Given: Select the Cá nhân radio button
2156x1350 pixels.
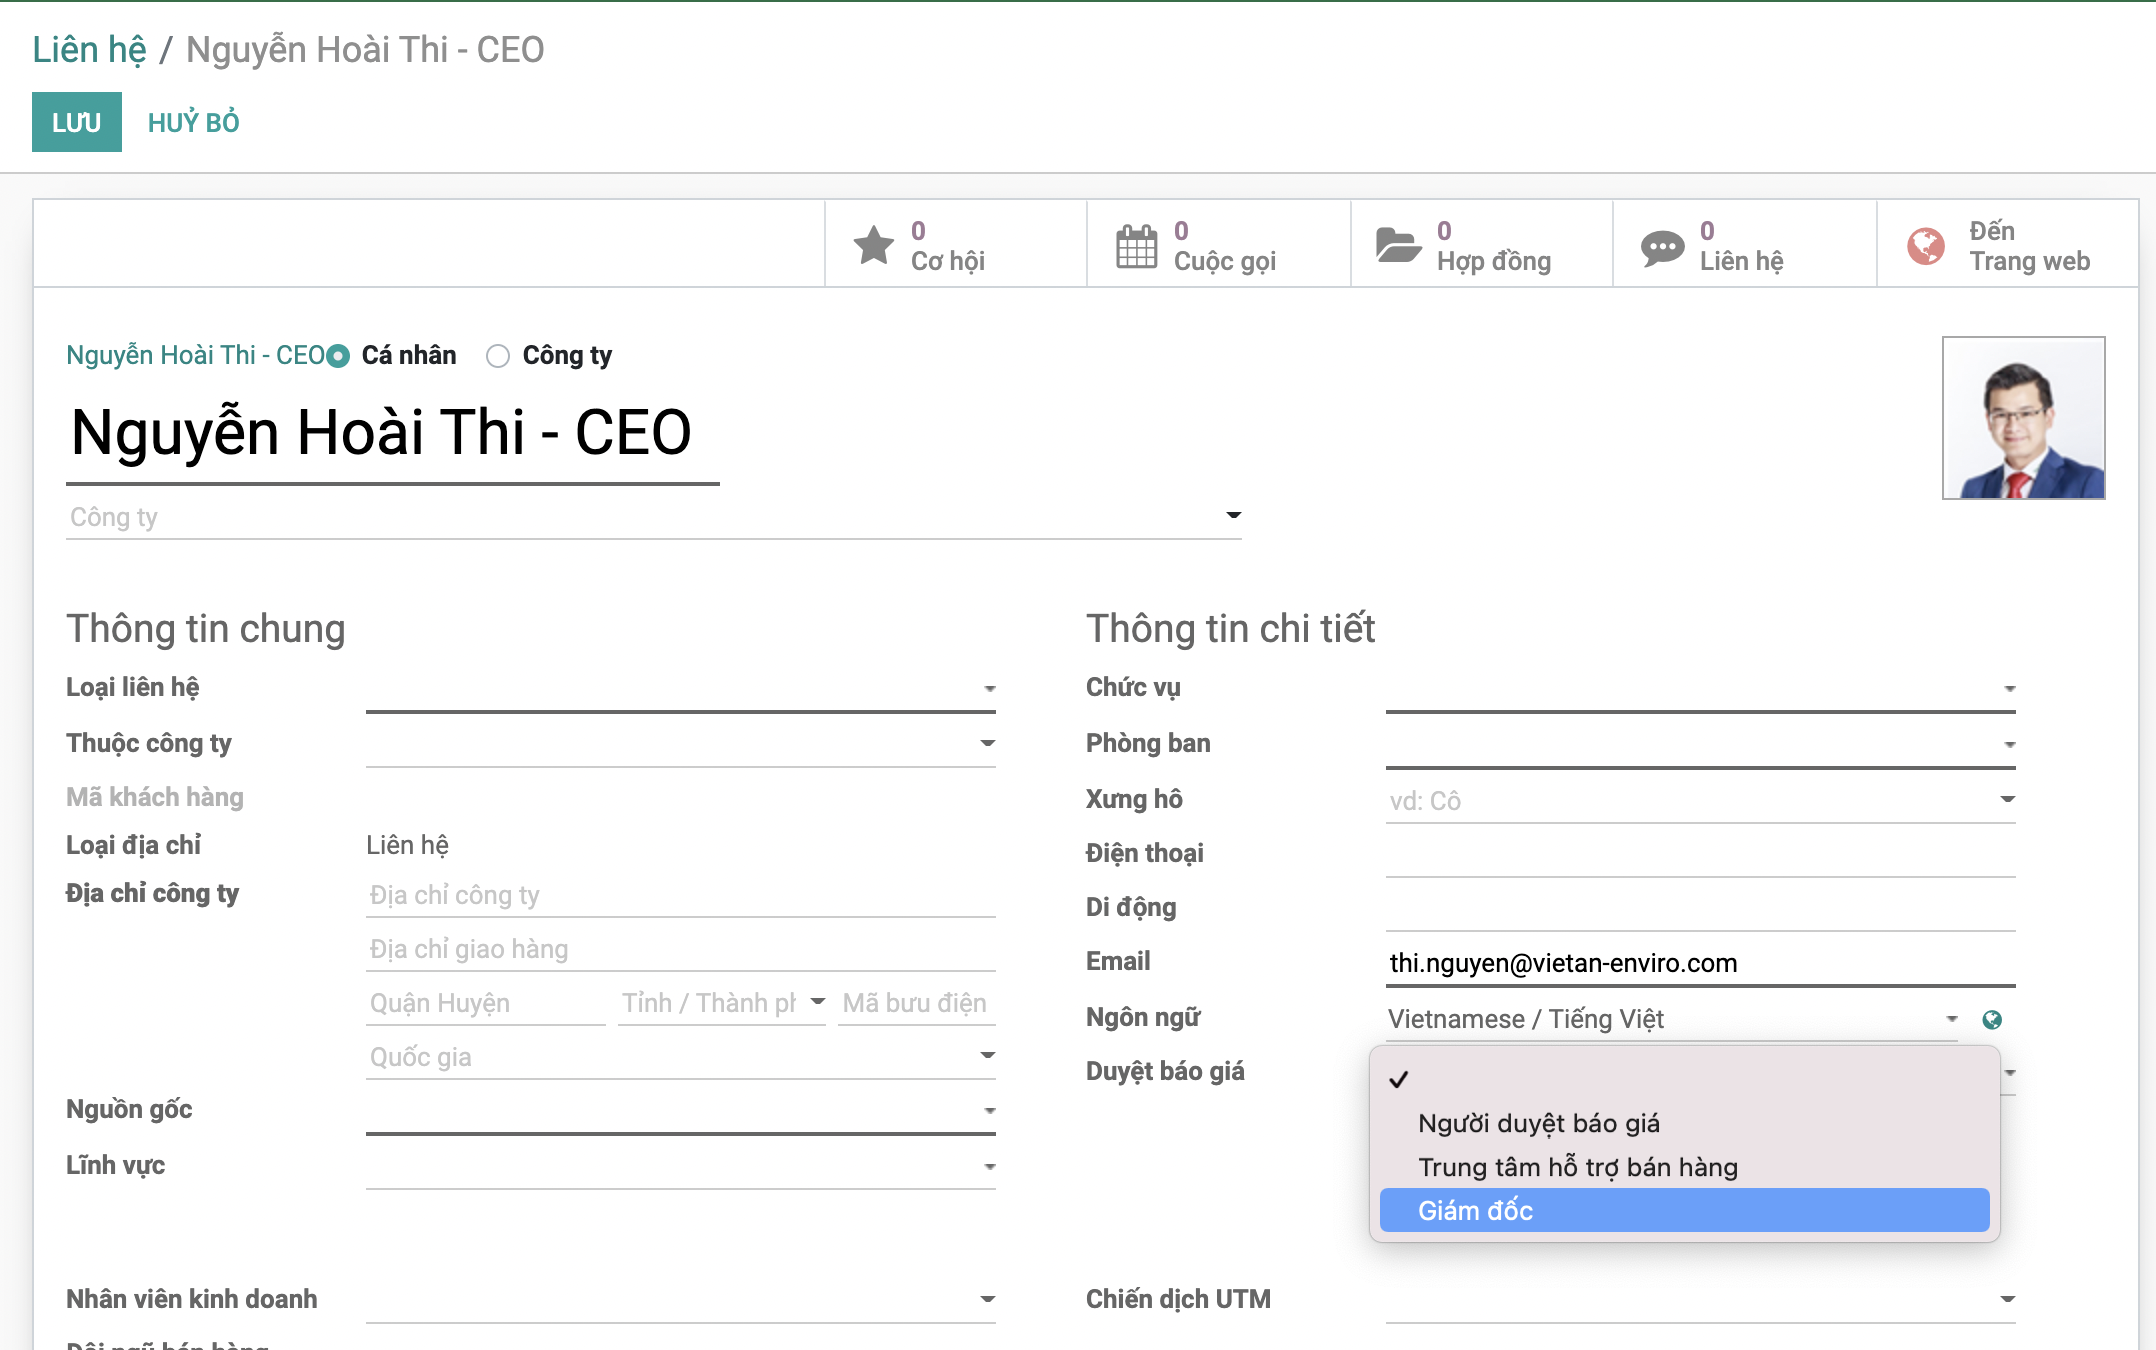Looking at the screenshot, I should coord(339,356).
